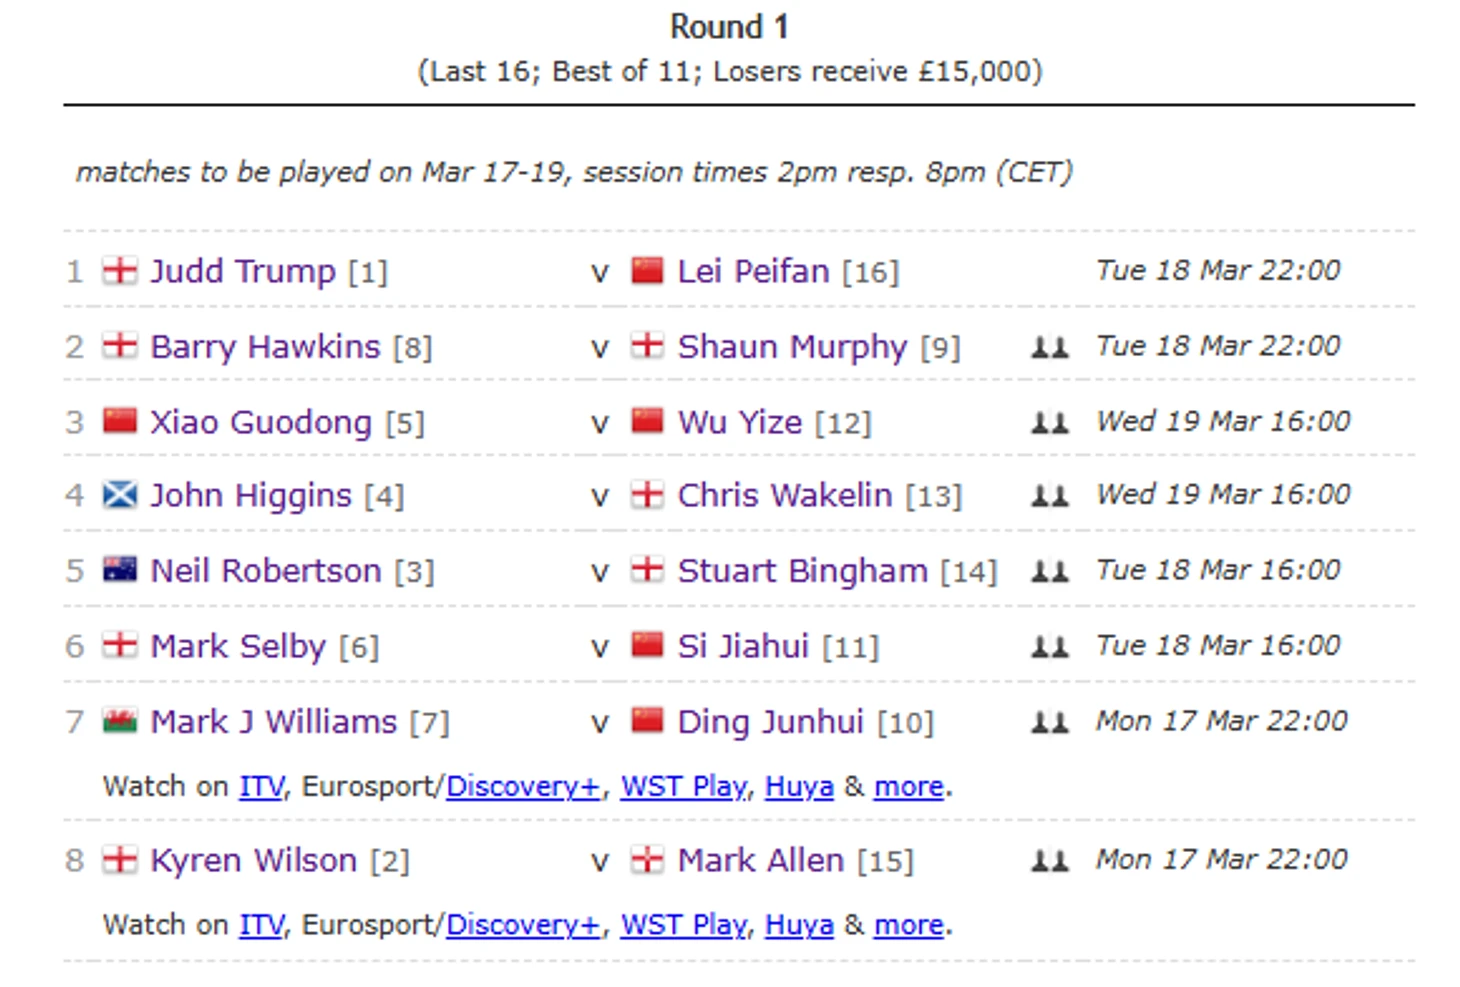
Task: Click Australia flag beside Neil Robertson
Action: coord(120,570)
